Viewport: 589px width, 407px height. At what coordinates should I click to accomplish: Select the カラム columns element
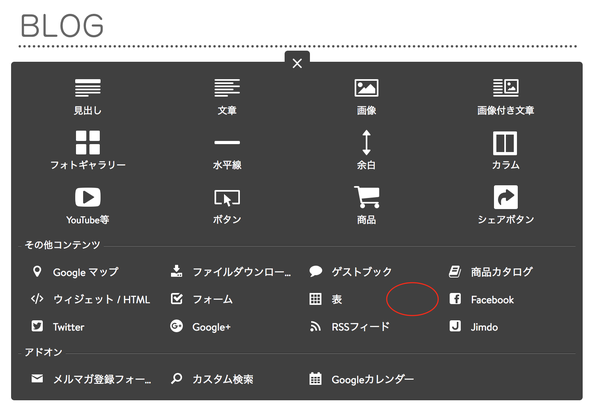tap(506, 150)
